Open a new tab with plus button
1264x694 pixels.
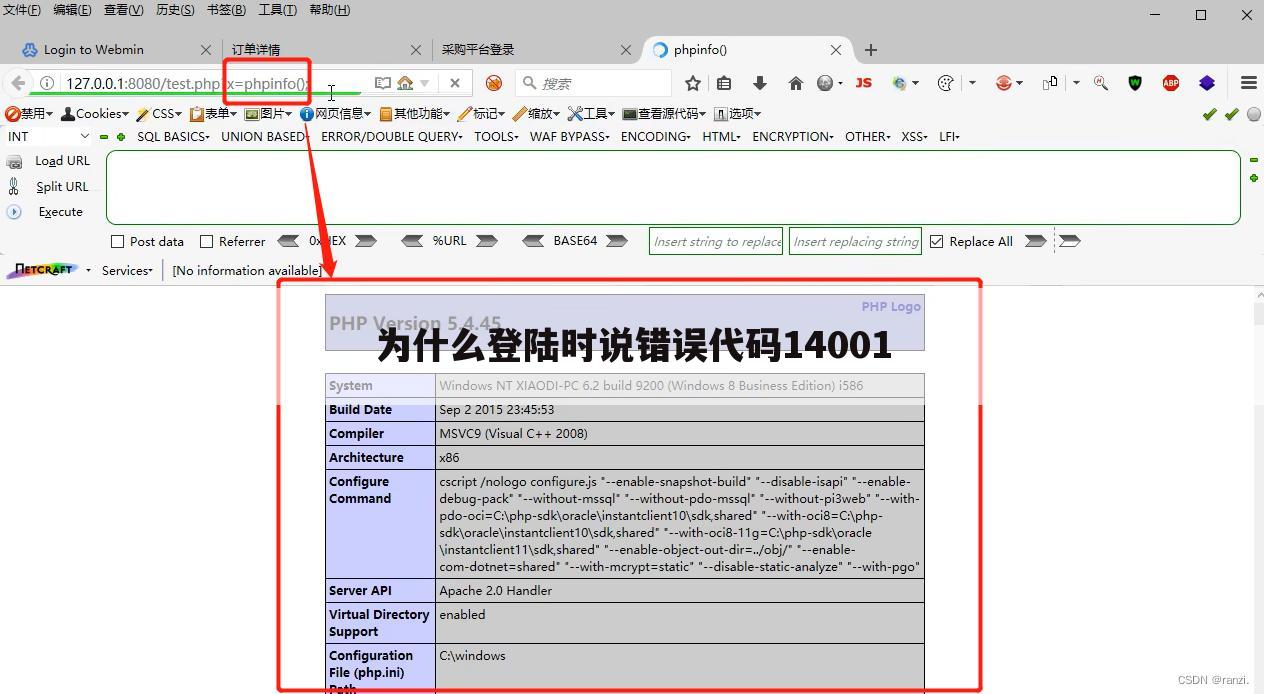pos(871,49)
